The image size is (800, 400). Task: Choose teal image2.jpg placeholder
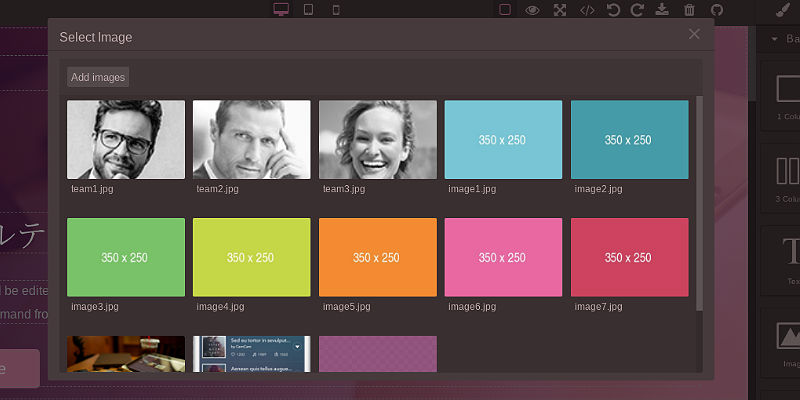click(x=630, y=139)
